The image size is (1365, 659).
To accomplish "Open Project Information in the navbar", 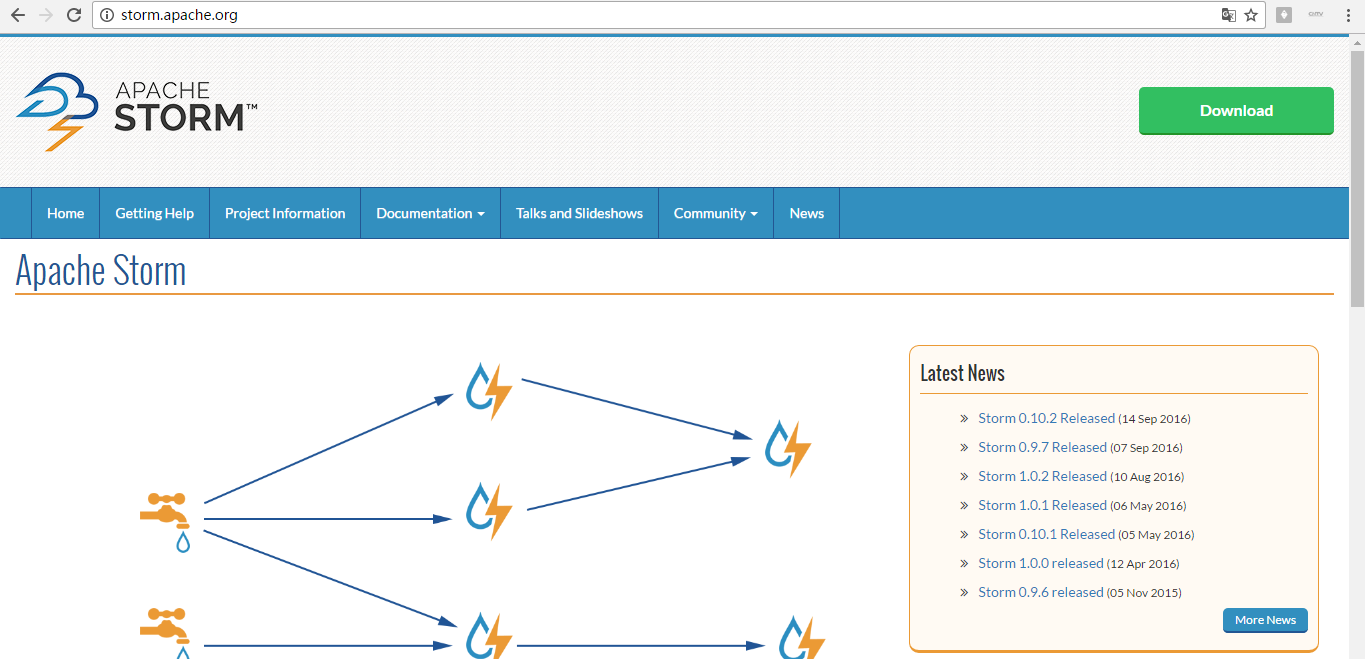I will pyautogui.click(x=285, y=213).
